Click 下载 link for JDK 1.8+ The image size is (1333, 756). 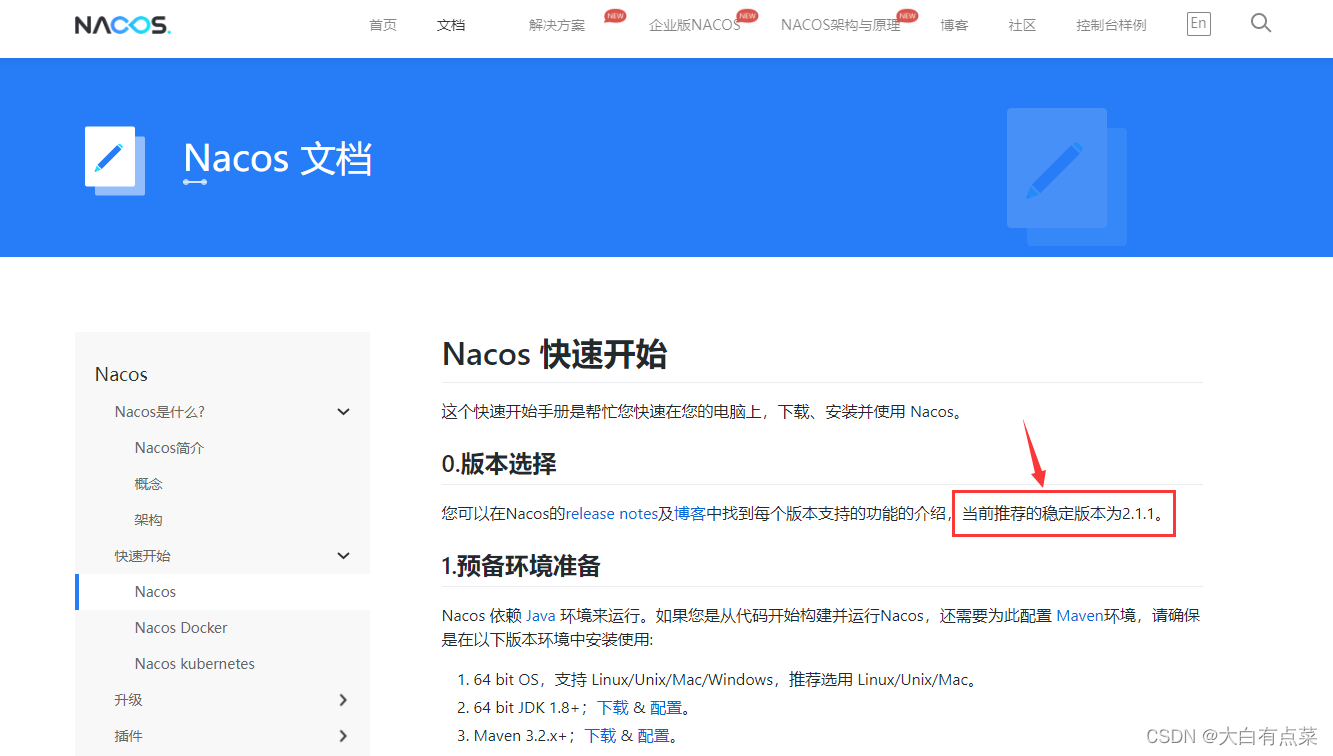coord(613,708)
